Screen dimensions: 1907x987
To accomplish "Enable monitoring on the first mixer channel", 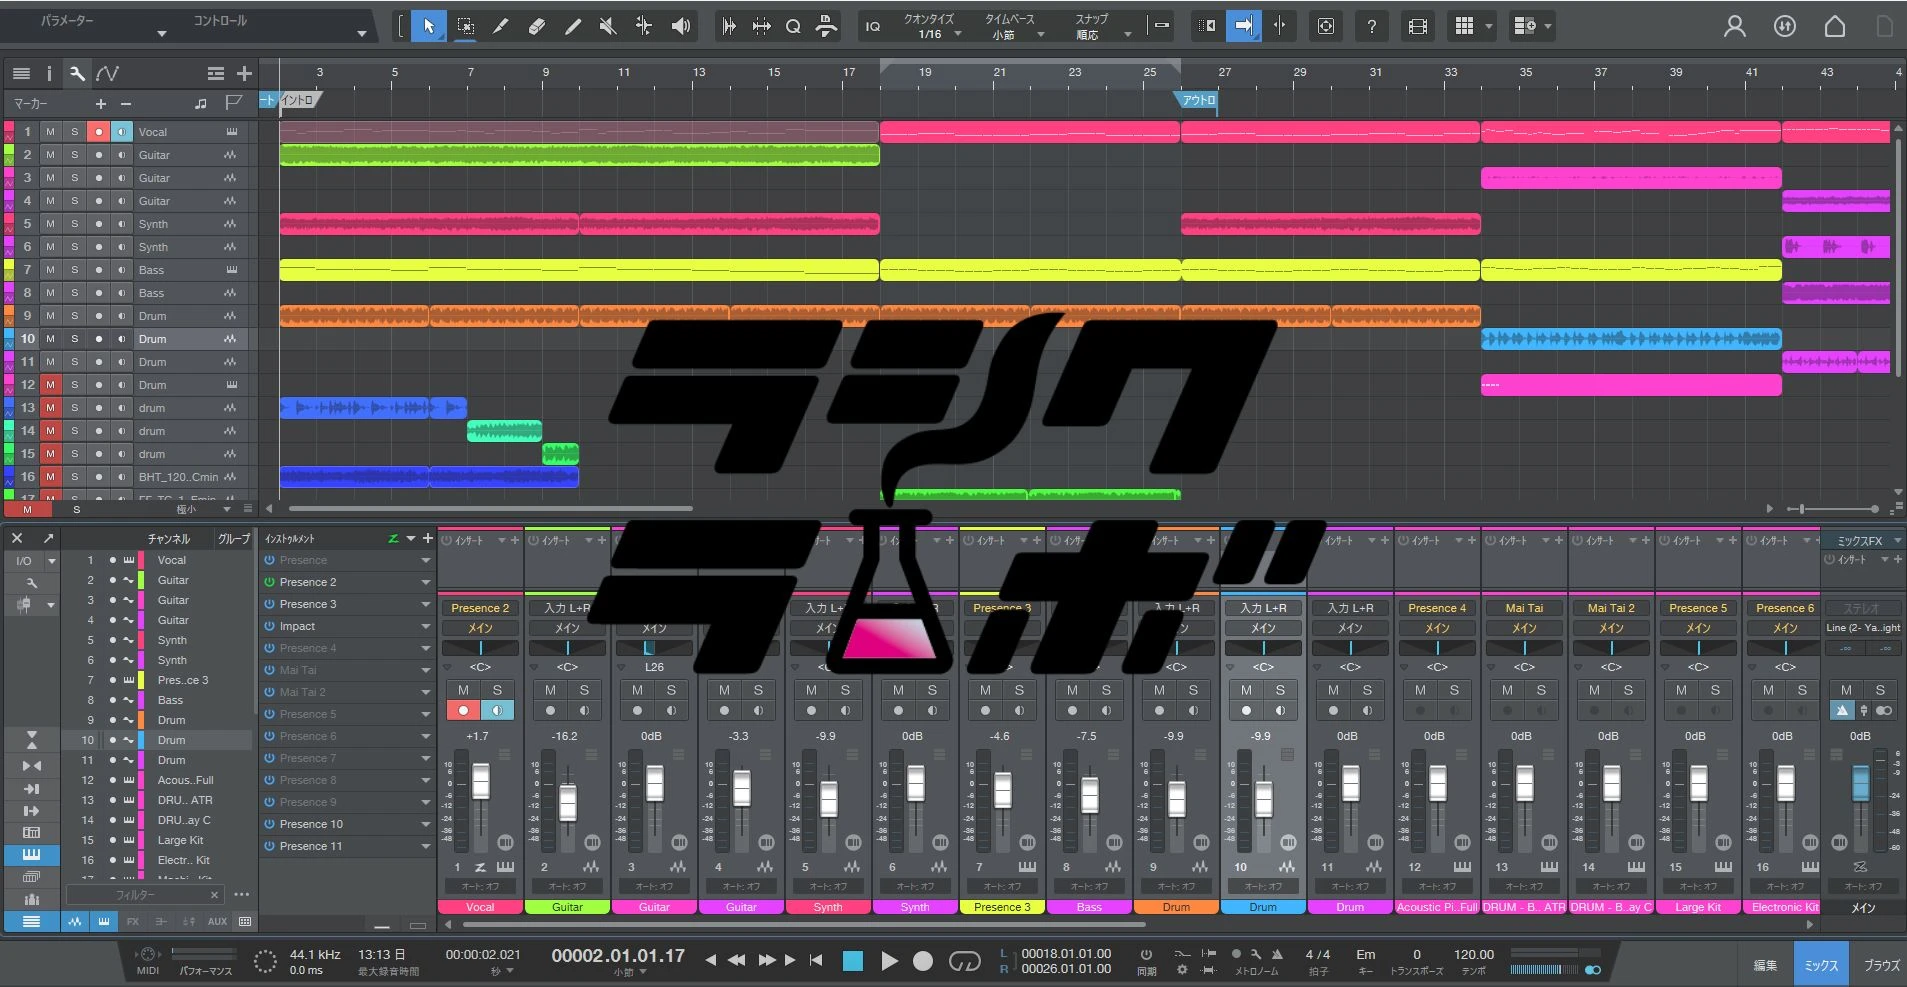I will pyautogui.click(x=498, y=710).
